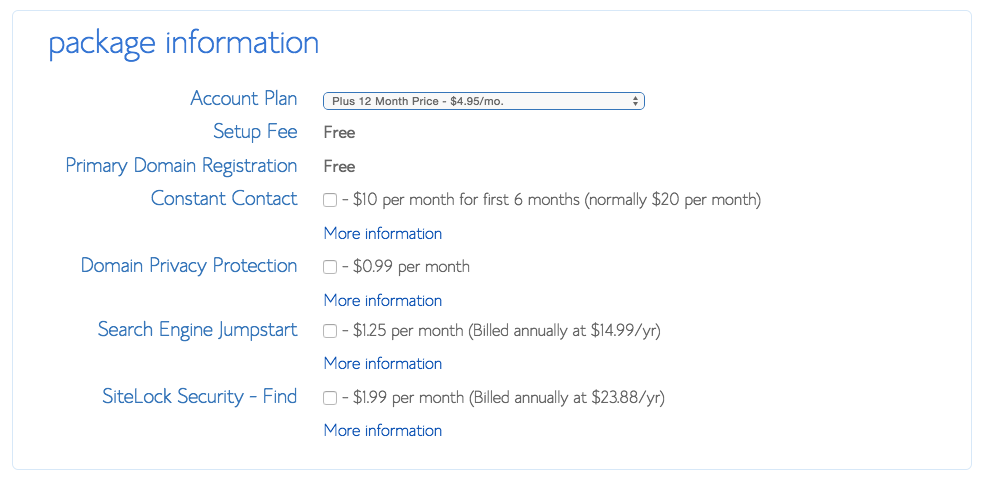Check the Domain Privacy Protection box
984x481 pixels.
[x=330, y=267]
